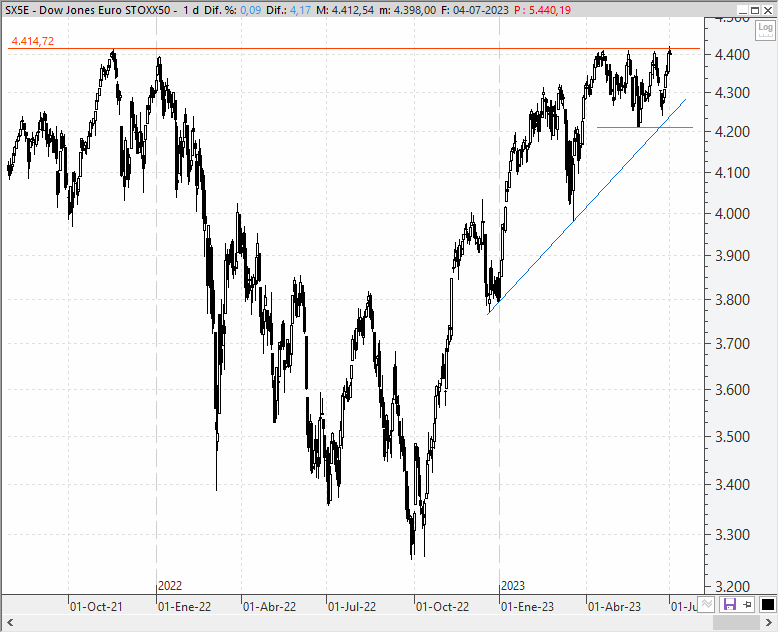Click the horizontal scrollbar right arrow
The image size is (779, 633).
(769, 623)
